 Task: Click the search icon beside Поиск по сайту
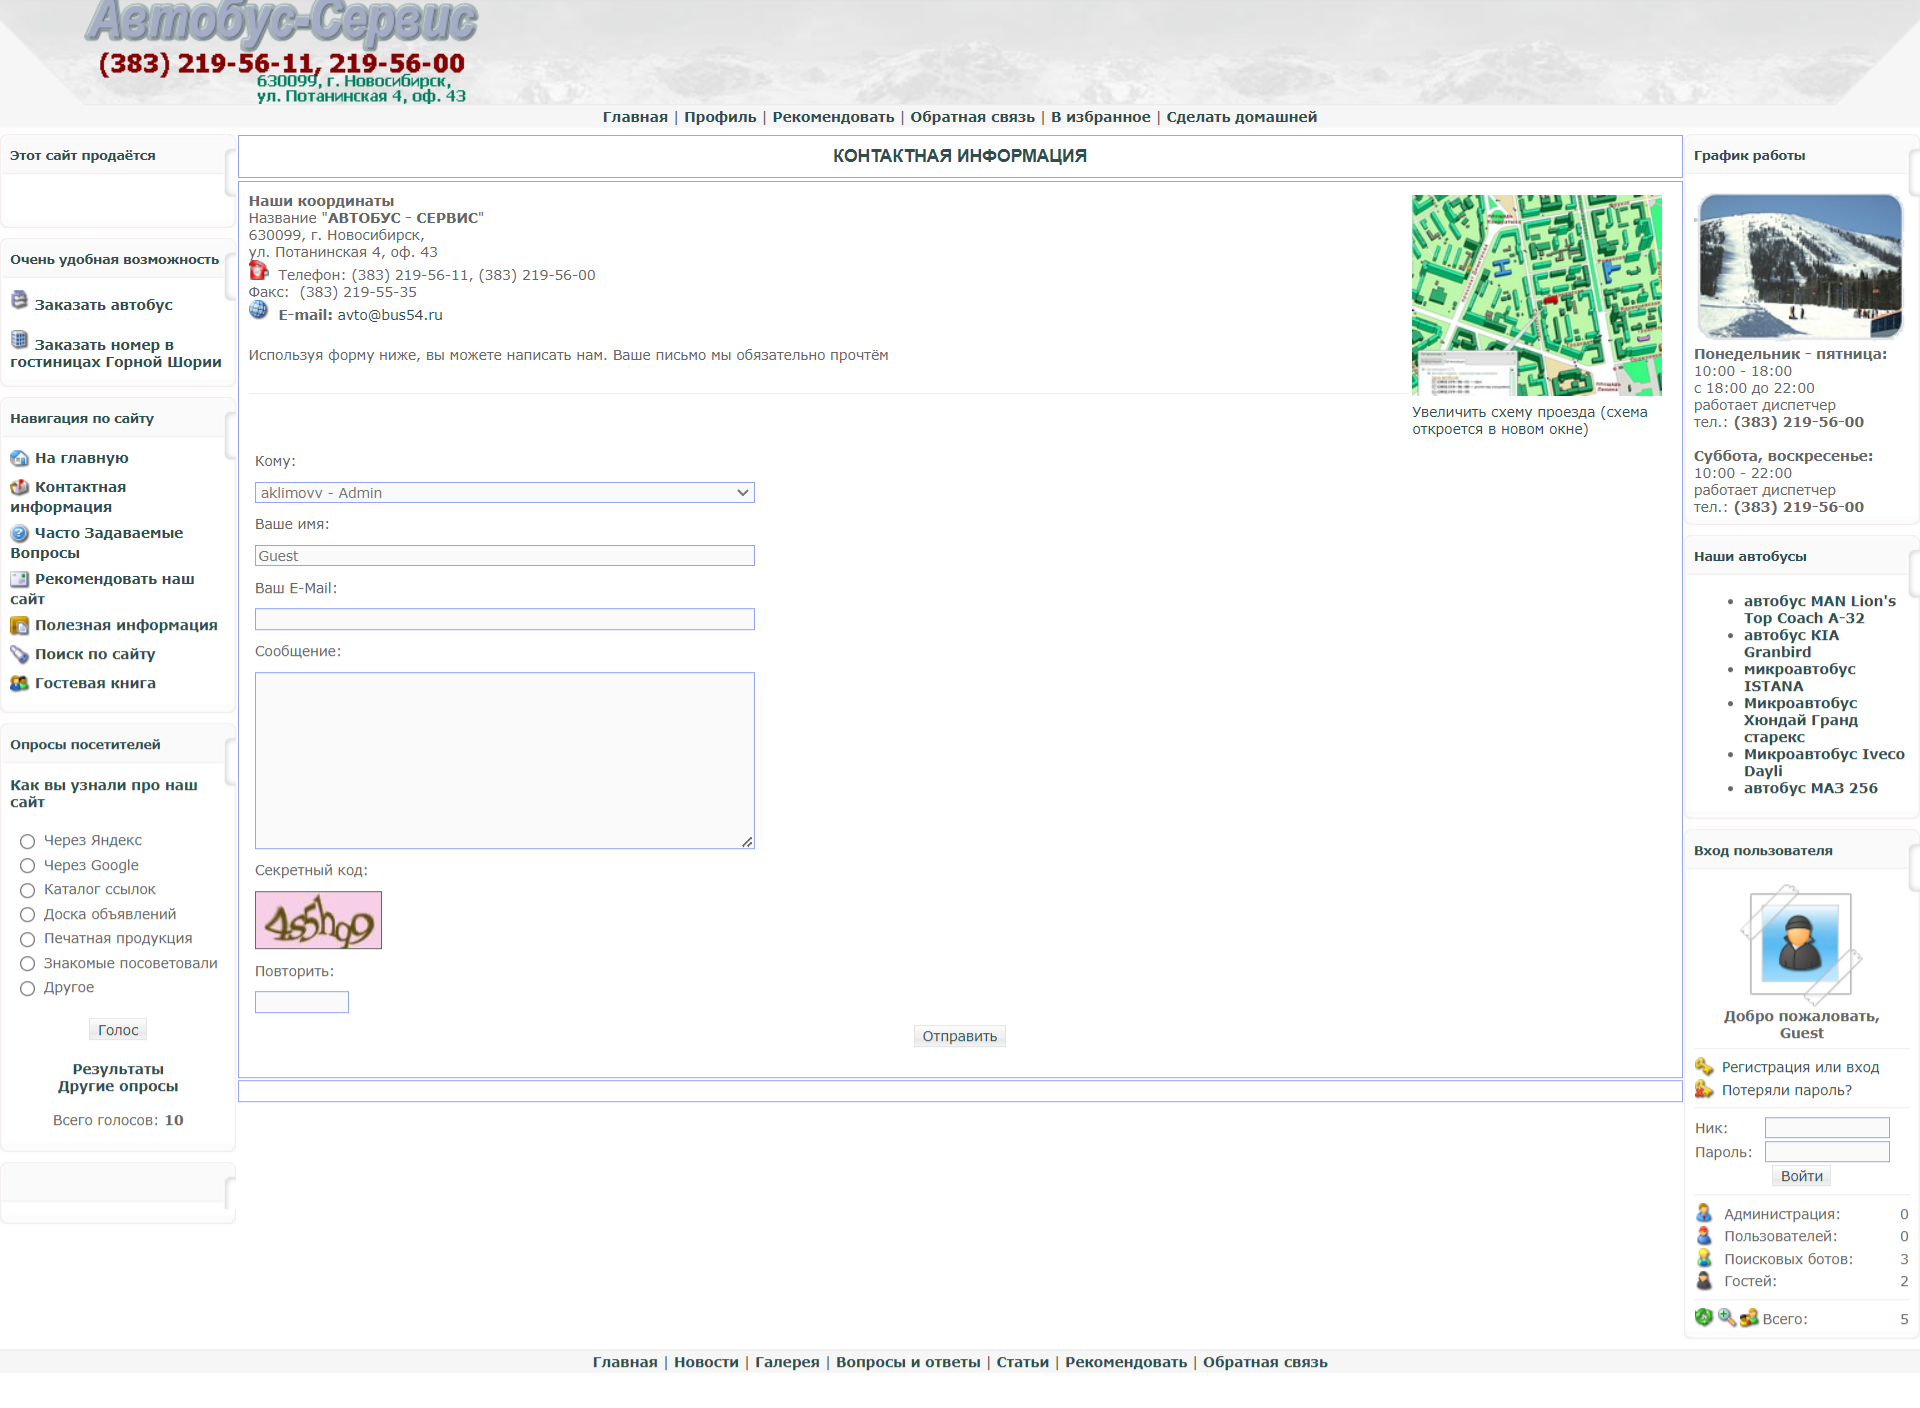point(19,654)
